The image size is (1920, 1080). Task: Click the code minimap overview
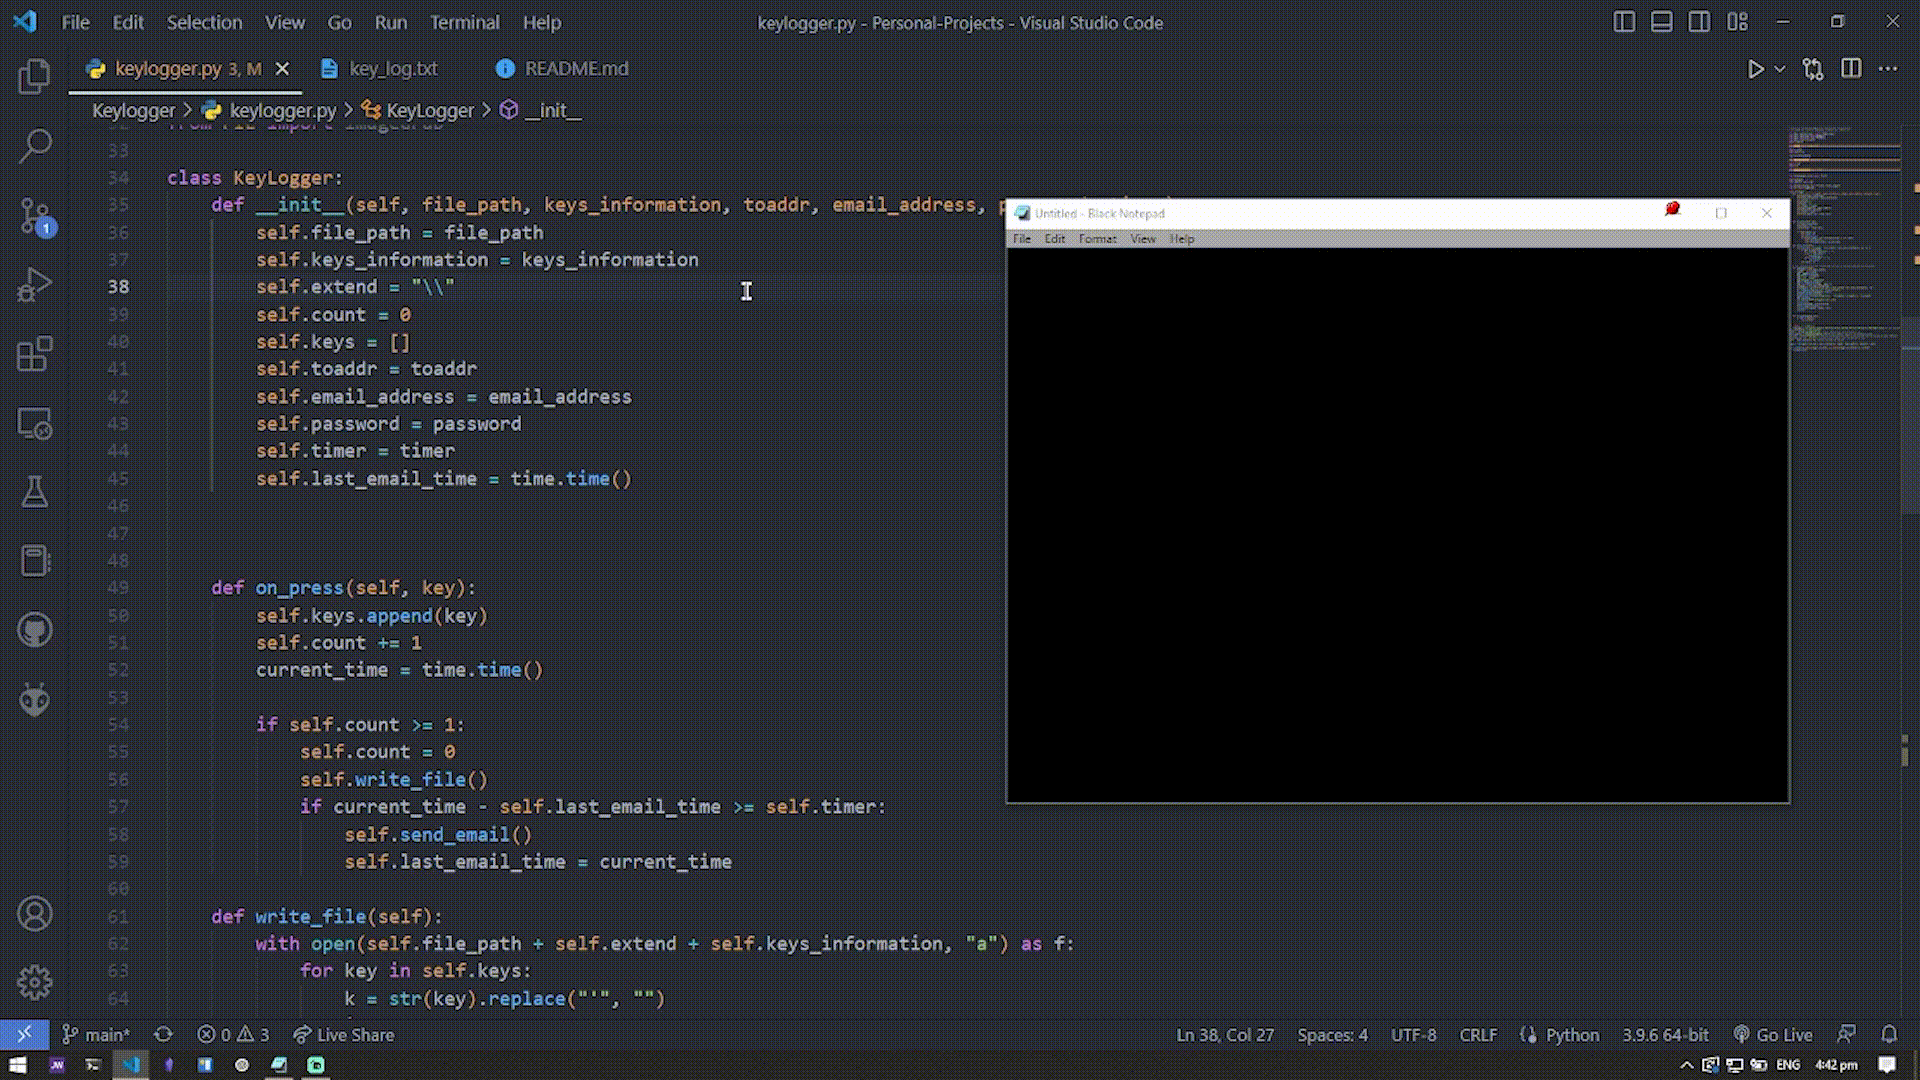[1843, 240]
